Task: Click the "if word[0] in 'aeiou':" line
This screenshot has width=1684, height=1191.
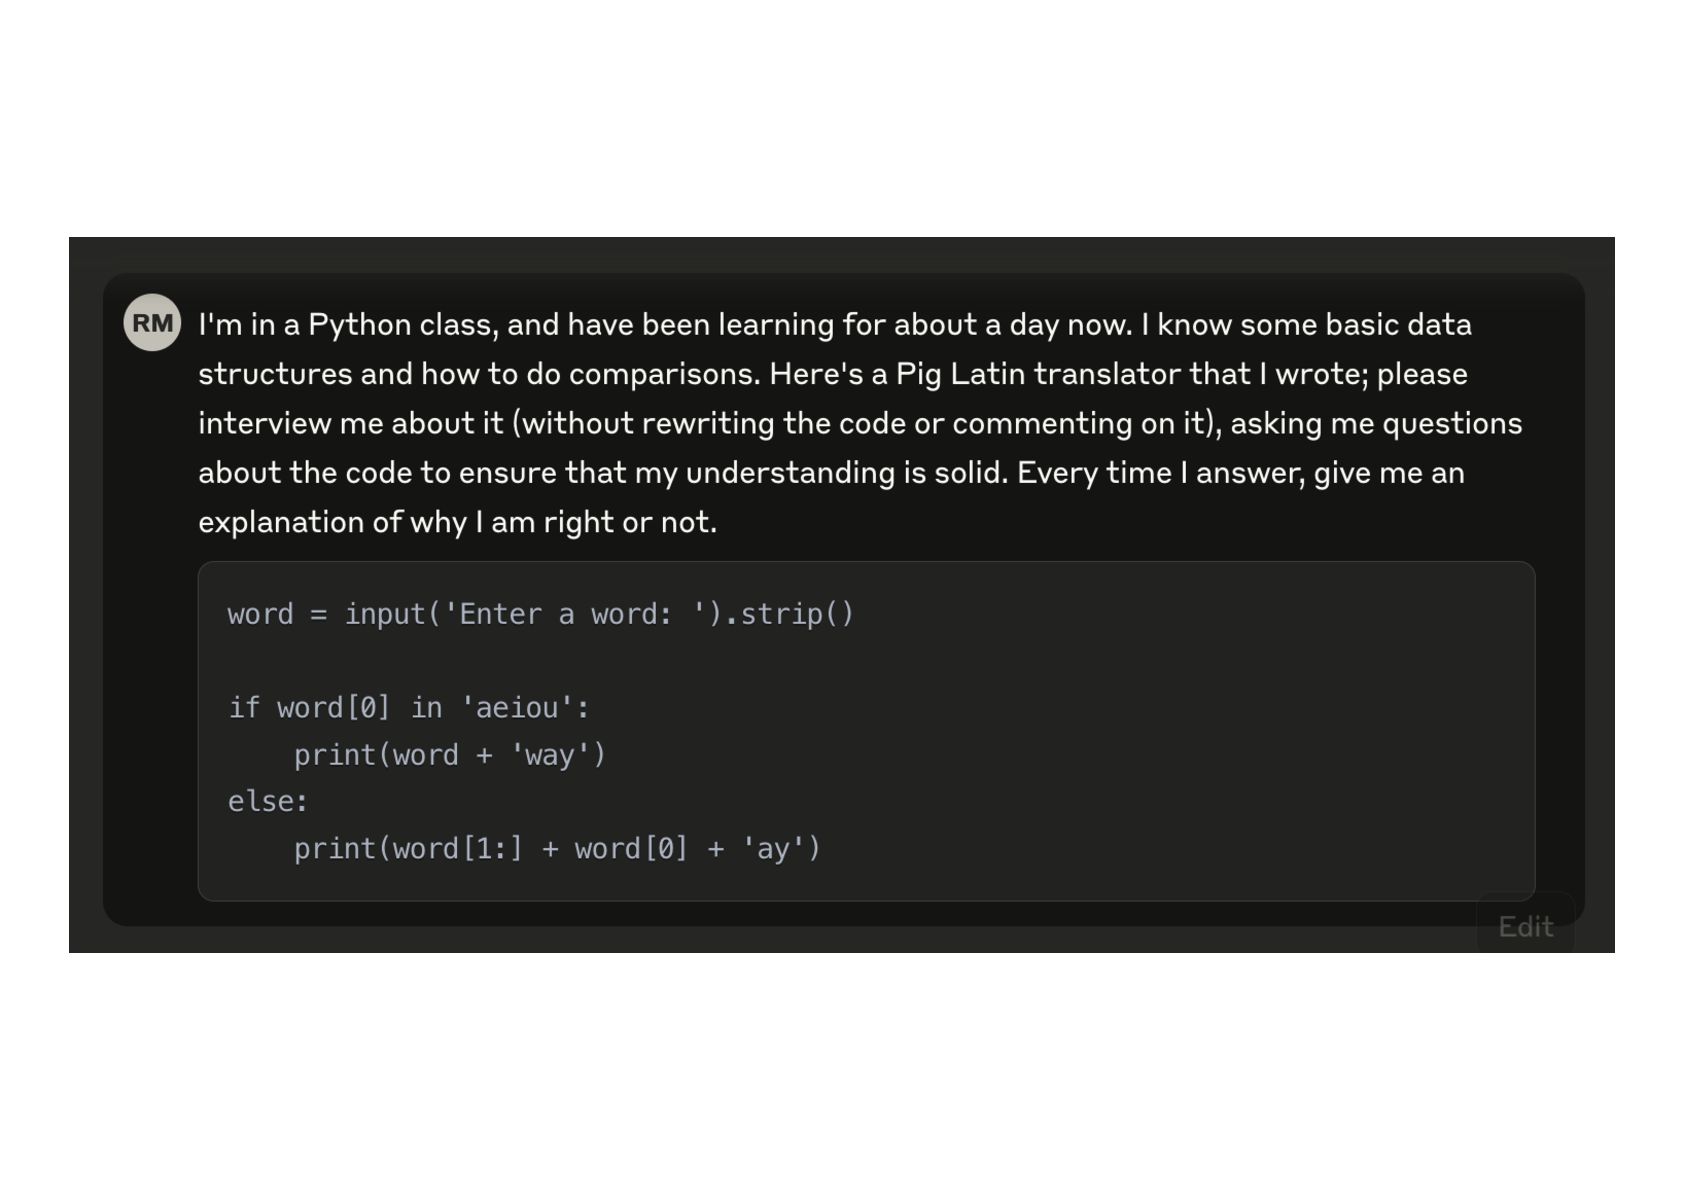Action: tap(409, 708)
